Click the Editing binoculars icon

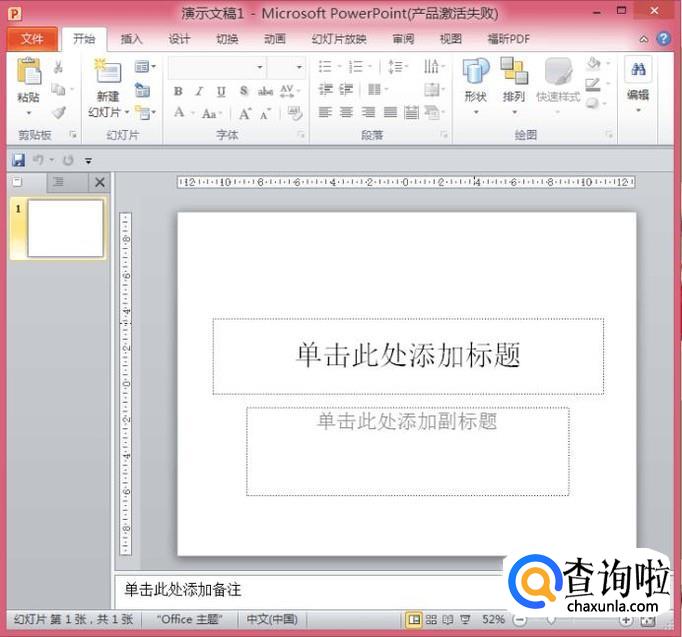638,70
